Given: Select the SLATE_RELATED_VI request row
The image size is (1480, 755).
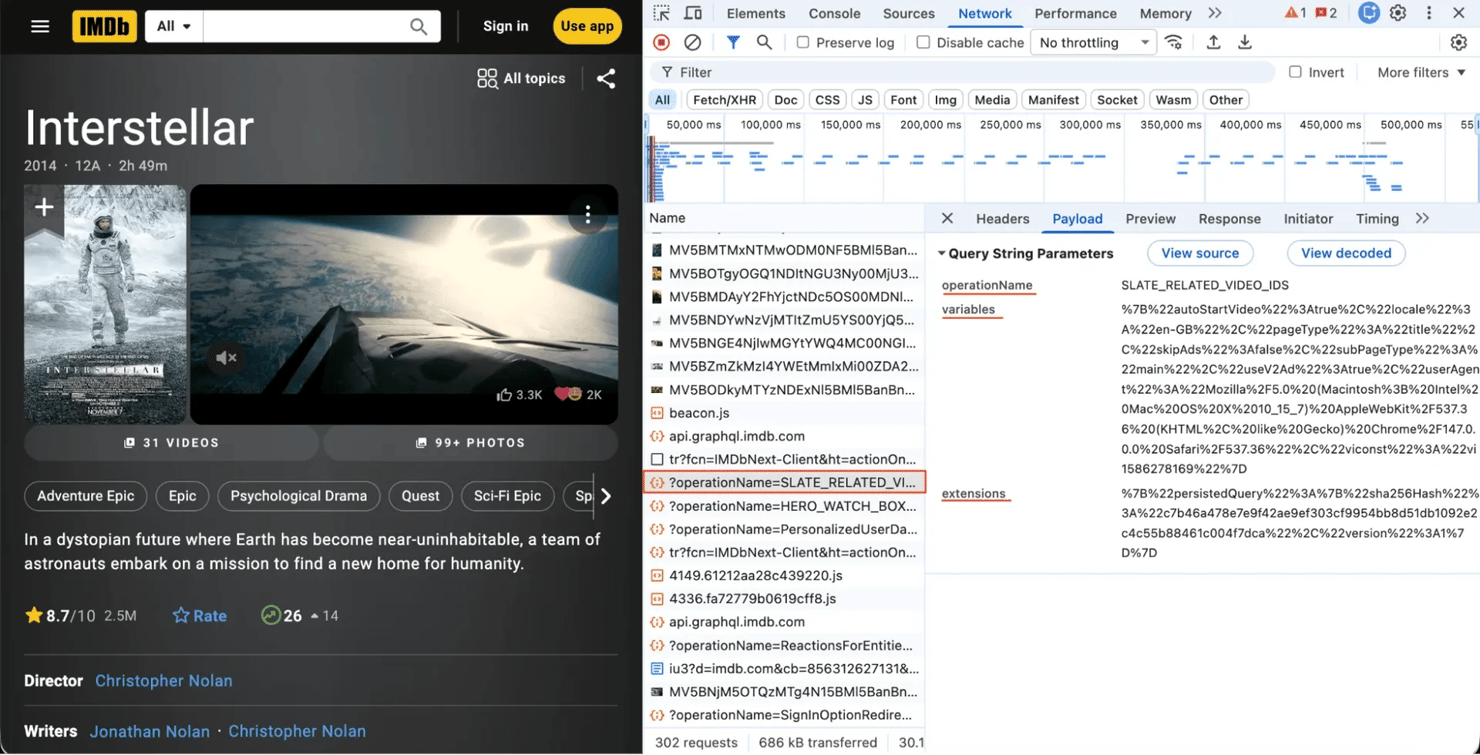Looking at the screenshot, I should 785,482.
